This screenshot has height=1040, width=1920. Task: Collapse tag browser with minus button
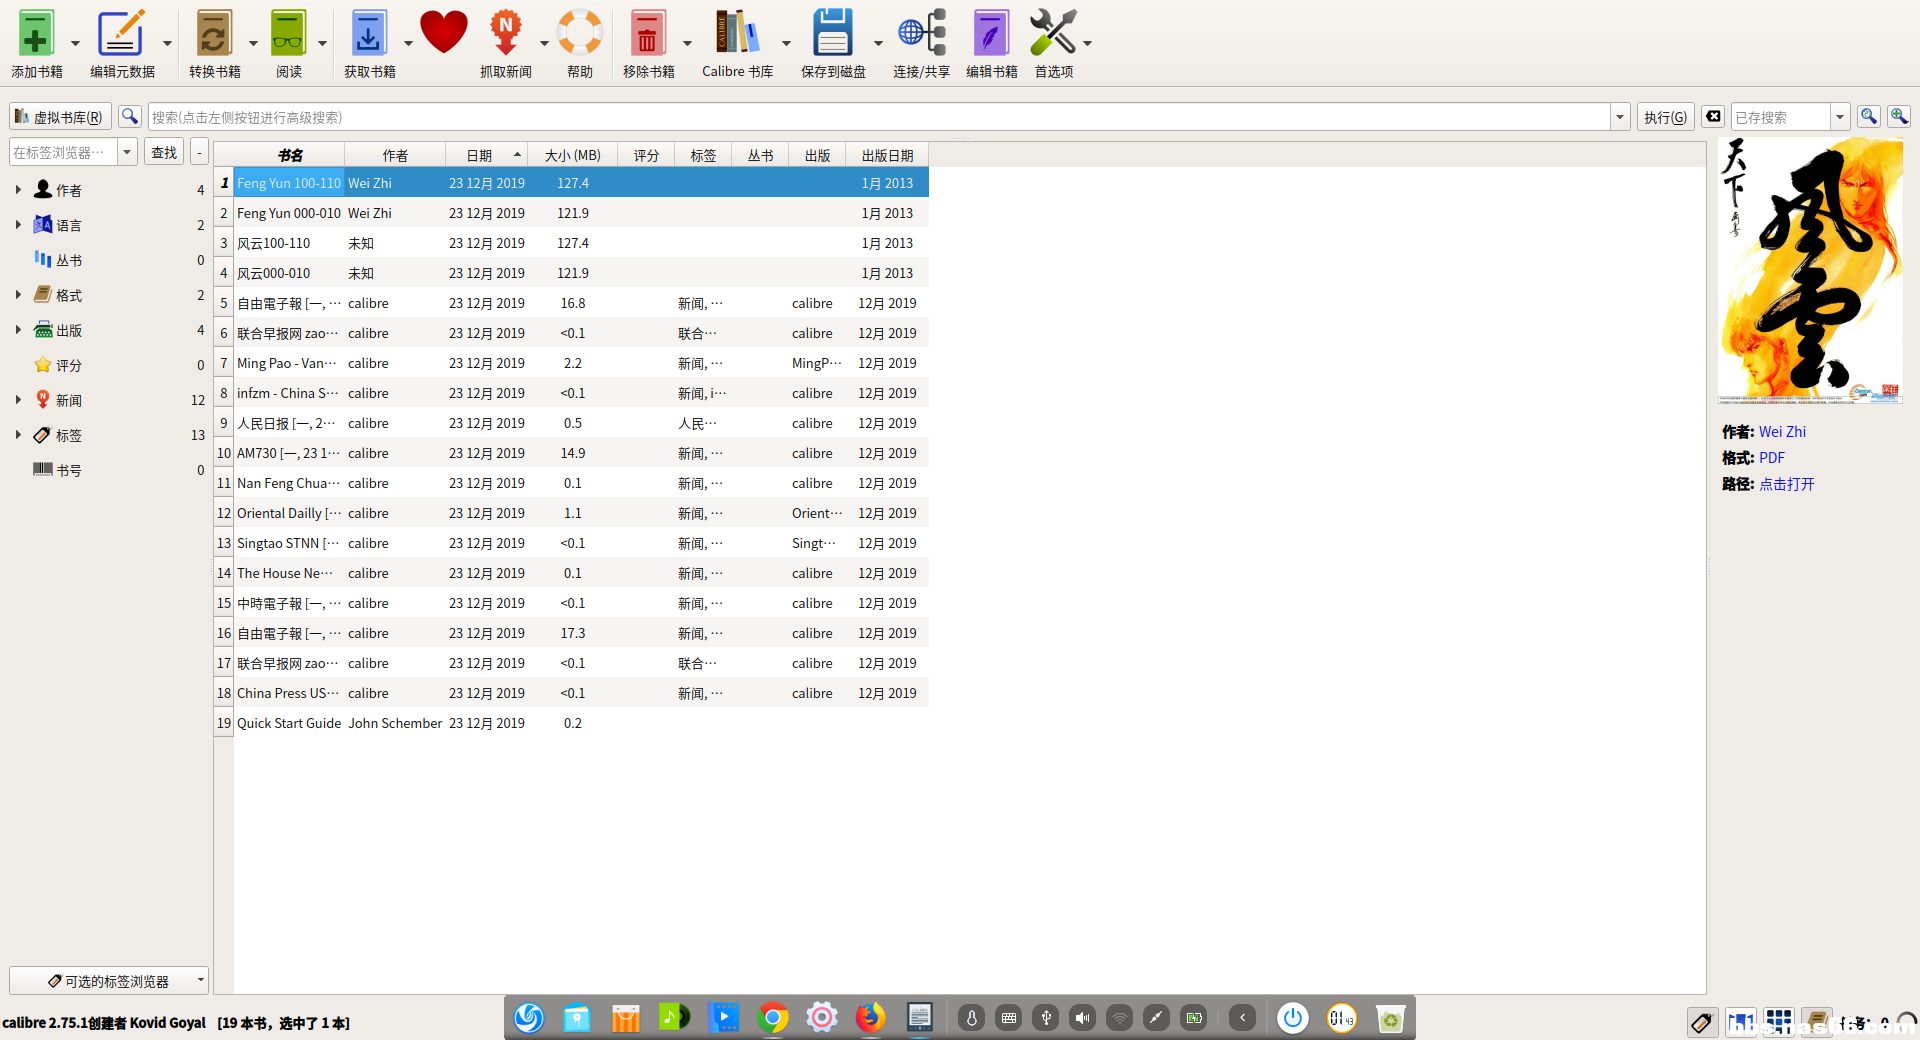tap(199, 152)
